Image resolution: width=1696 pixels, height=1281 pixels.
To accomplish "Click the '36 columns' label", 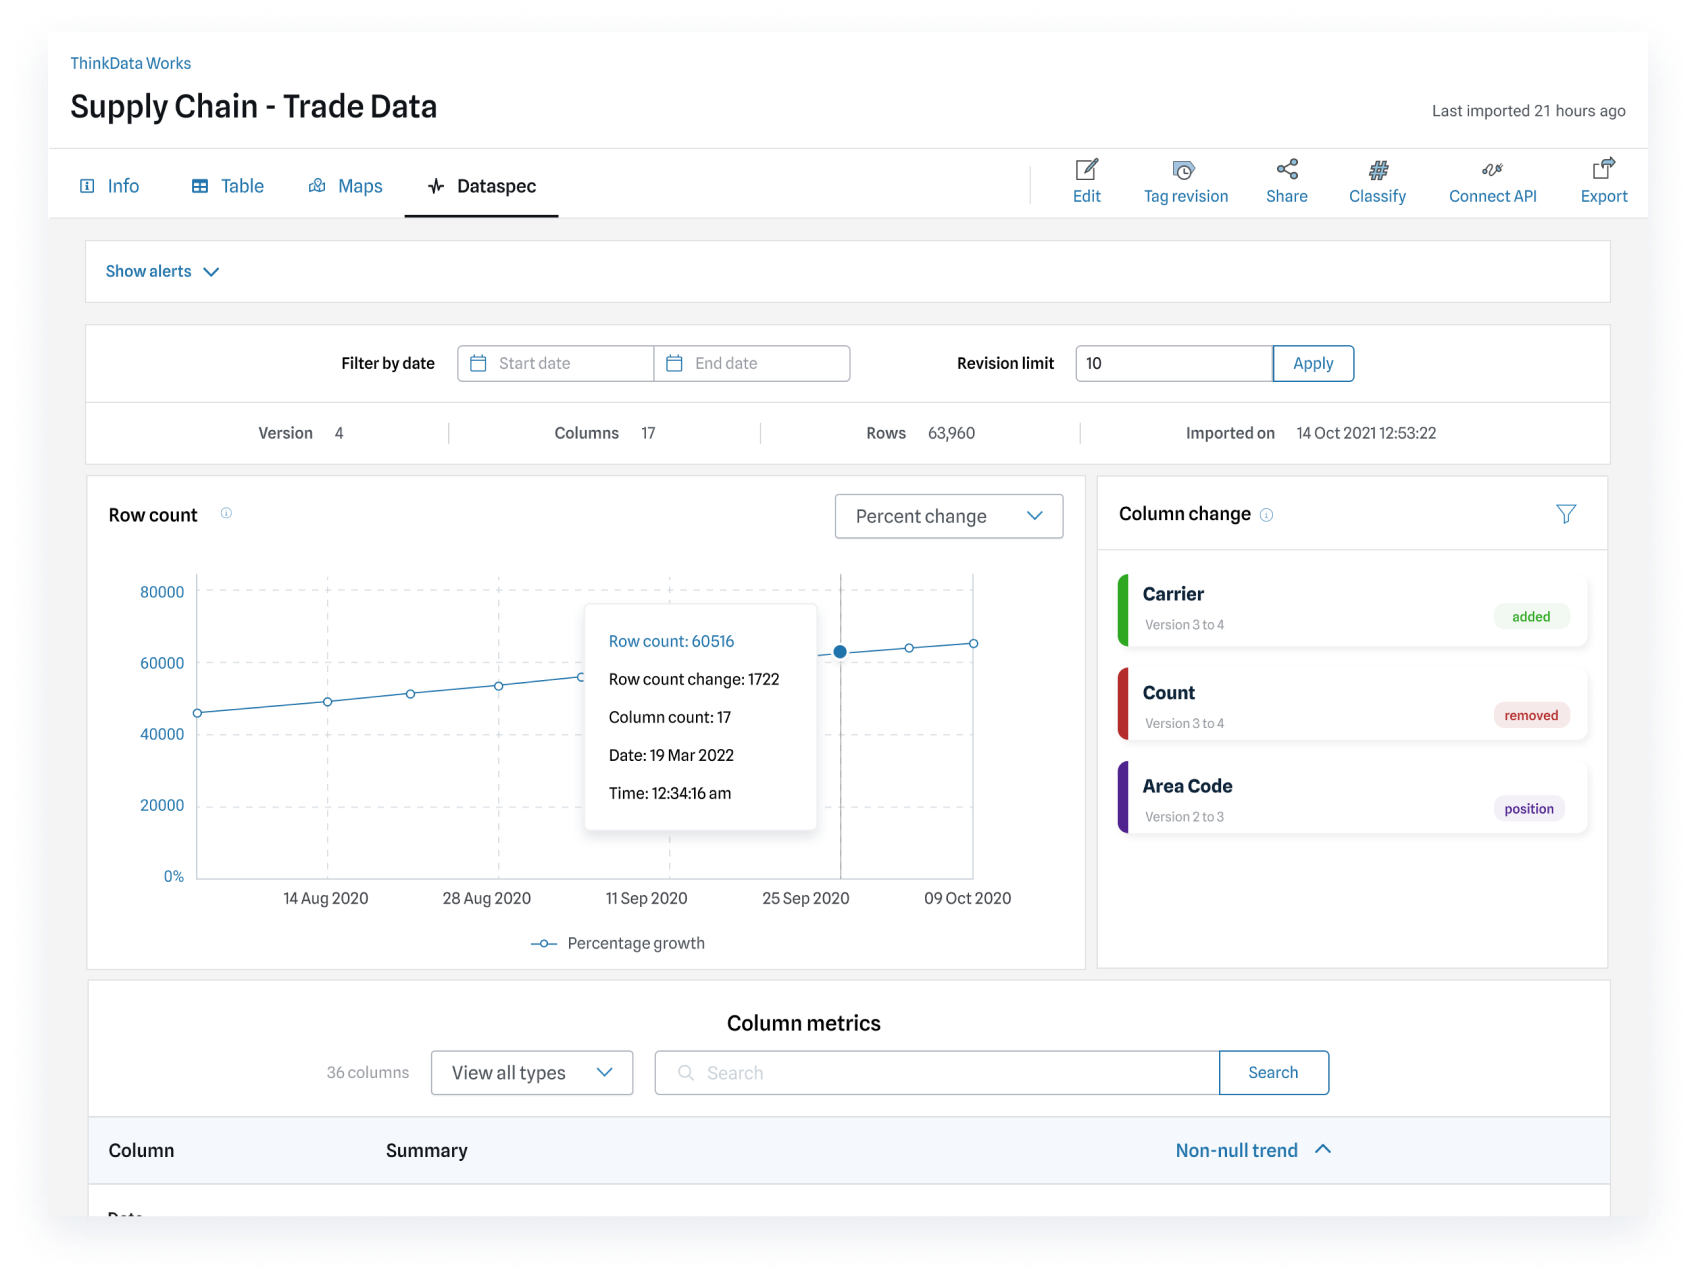I will (x=367, y=1073).
